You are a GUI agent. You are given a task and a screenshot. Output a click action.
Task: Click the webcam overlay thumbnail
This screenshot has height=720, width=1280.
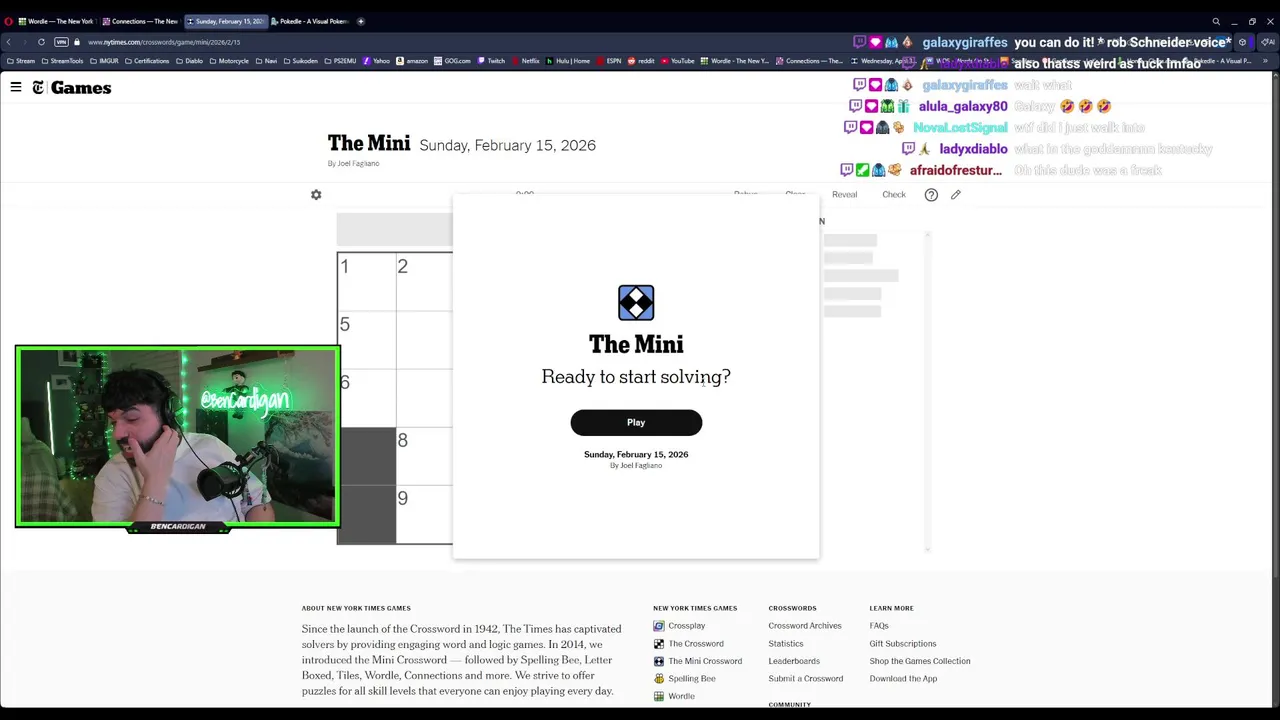coord(178,437)
